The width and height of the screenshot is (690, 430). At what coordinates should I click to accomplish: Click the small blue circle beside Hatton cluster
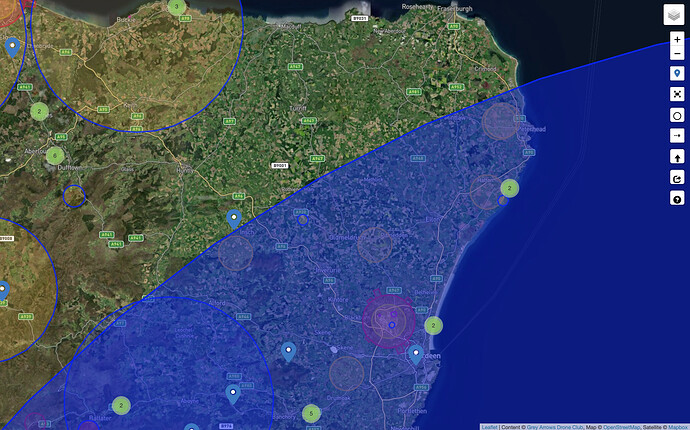[503, 201]
